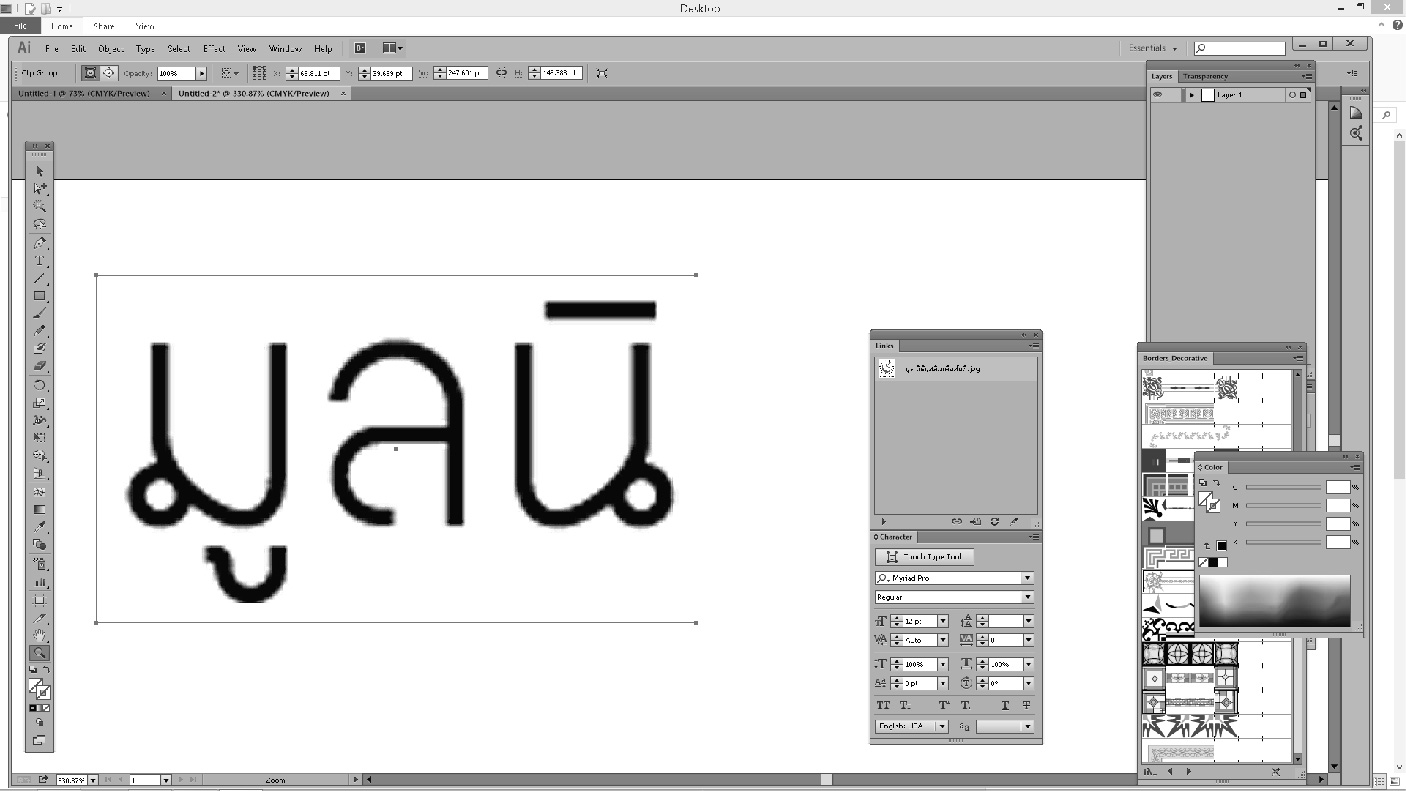
Task: Select the linked .jpg row in Links panel
Action: click(956, 368)
